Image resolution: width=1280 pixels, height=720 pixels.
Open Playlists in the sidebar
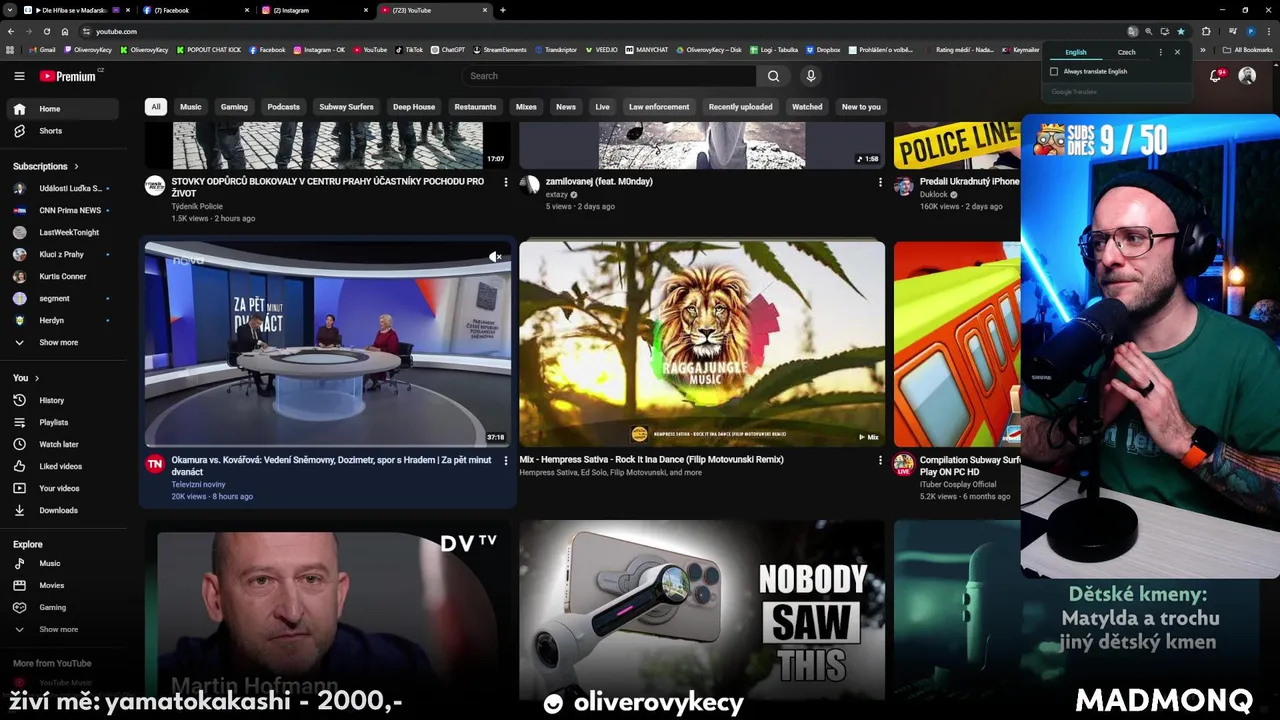(65, 422)
